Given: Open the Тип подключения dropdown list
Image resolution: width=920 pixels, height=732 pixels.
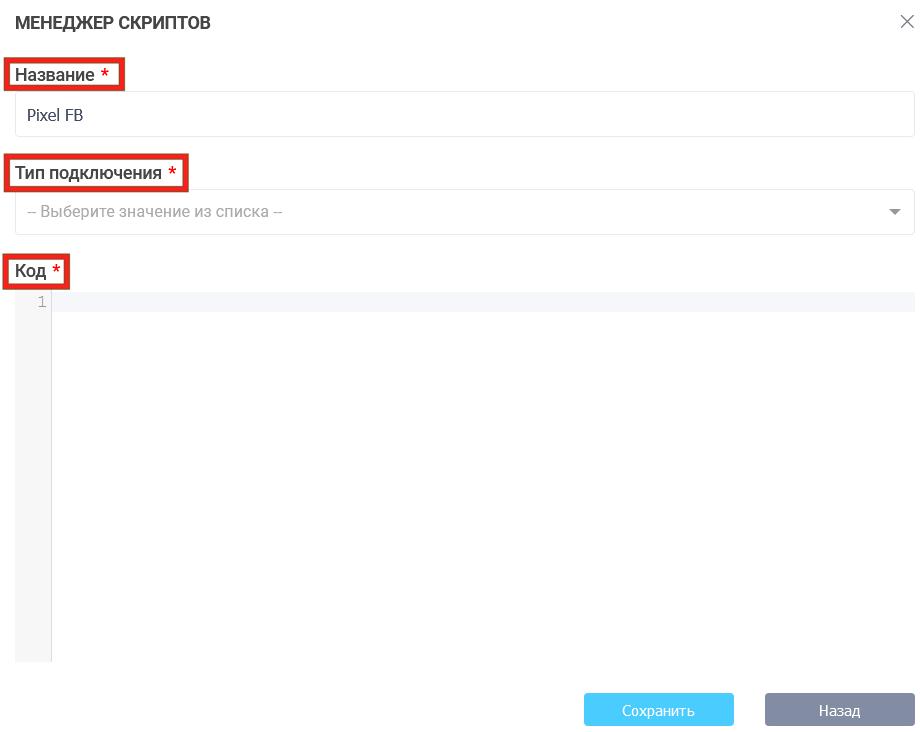Looking at the screenshot, I should (x=464, y=212).
